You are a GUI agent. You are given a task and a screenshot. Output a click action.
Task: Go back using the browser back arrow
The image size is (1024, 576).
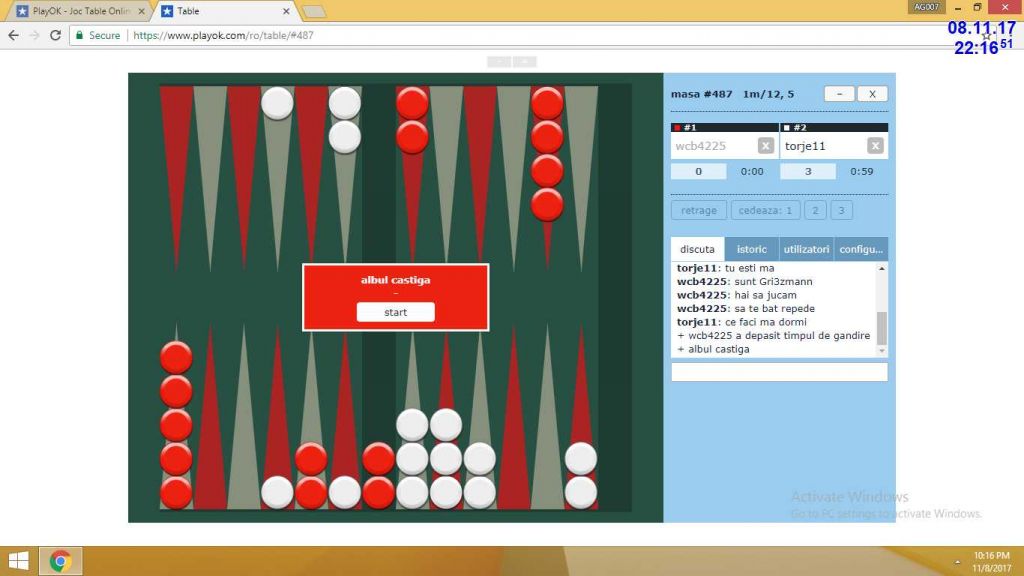click(13, 35)
